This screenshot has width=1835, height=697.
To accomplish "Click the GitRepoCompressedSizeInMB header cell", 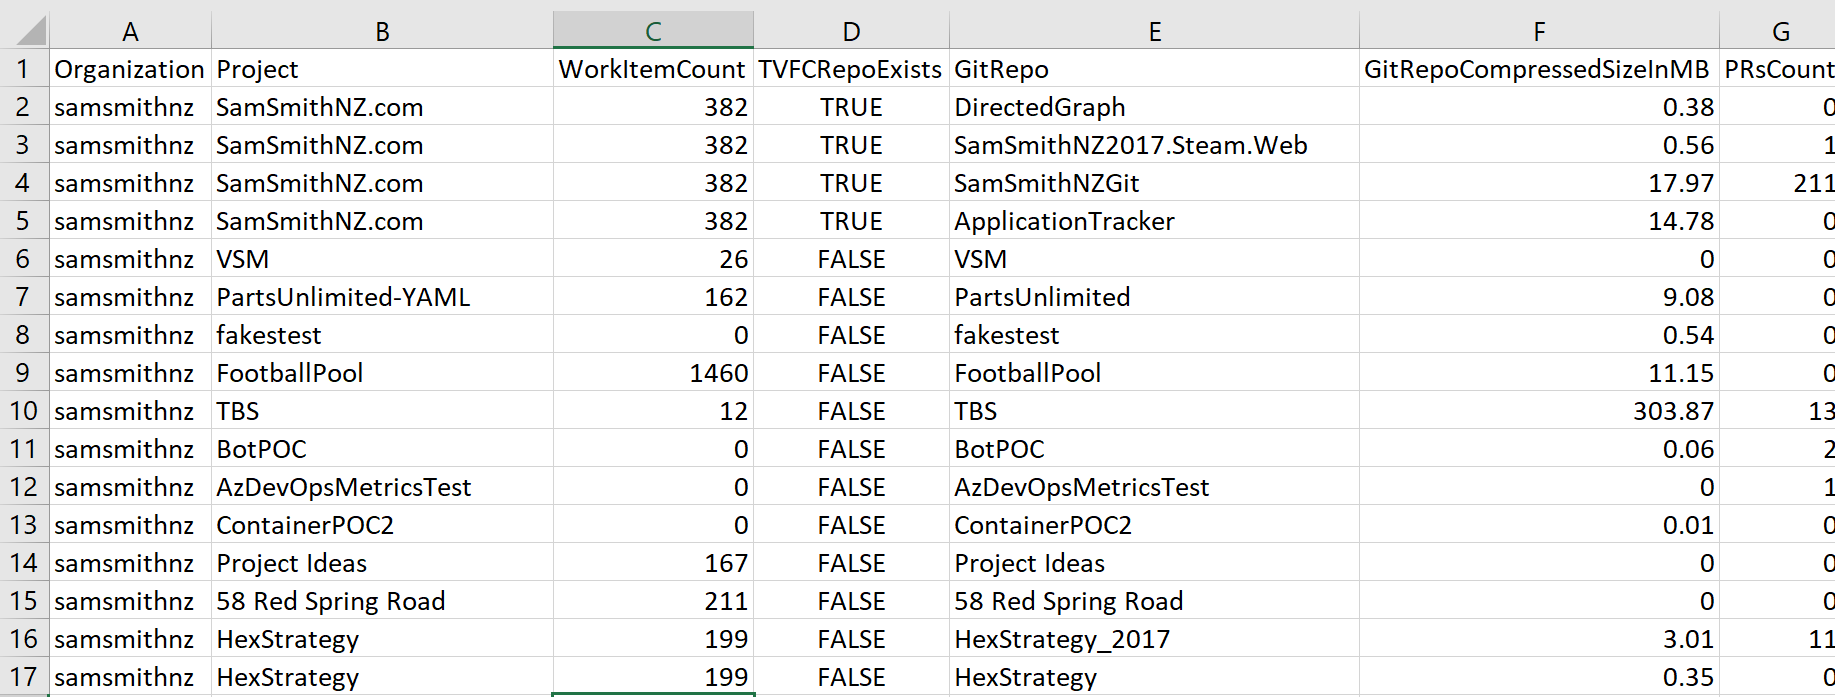I will tap(1539, 69).
